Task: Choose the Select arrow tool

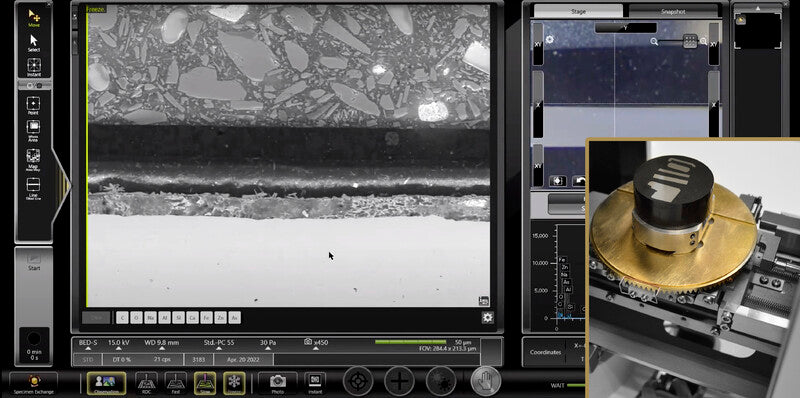Action: (34, 43)
